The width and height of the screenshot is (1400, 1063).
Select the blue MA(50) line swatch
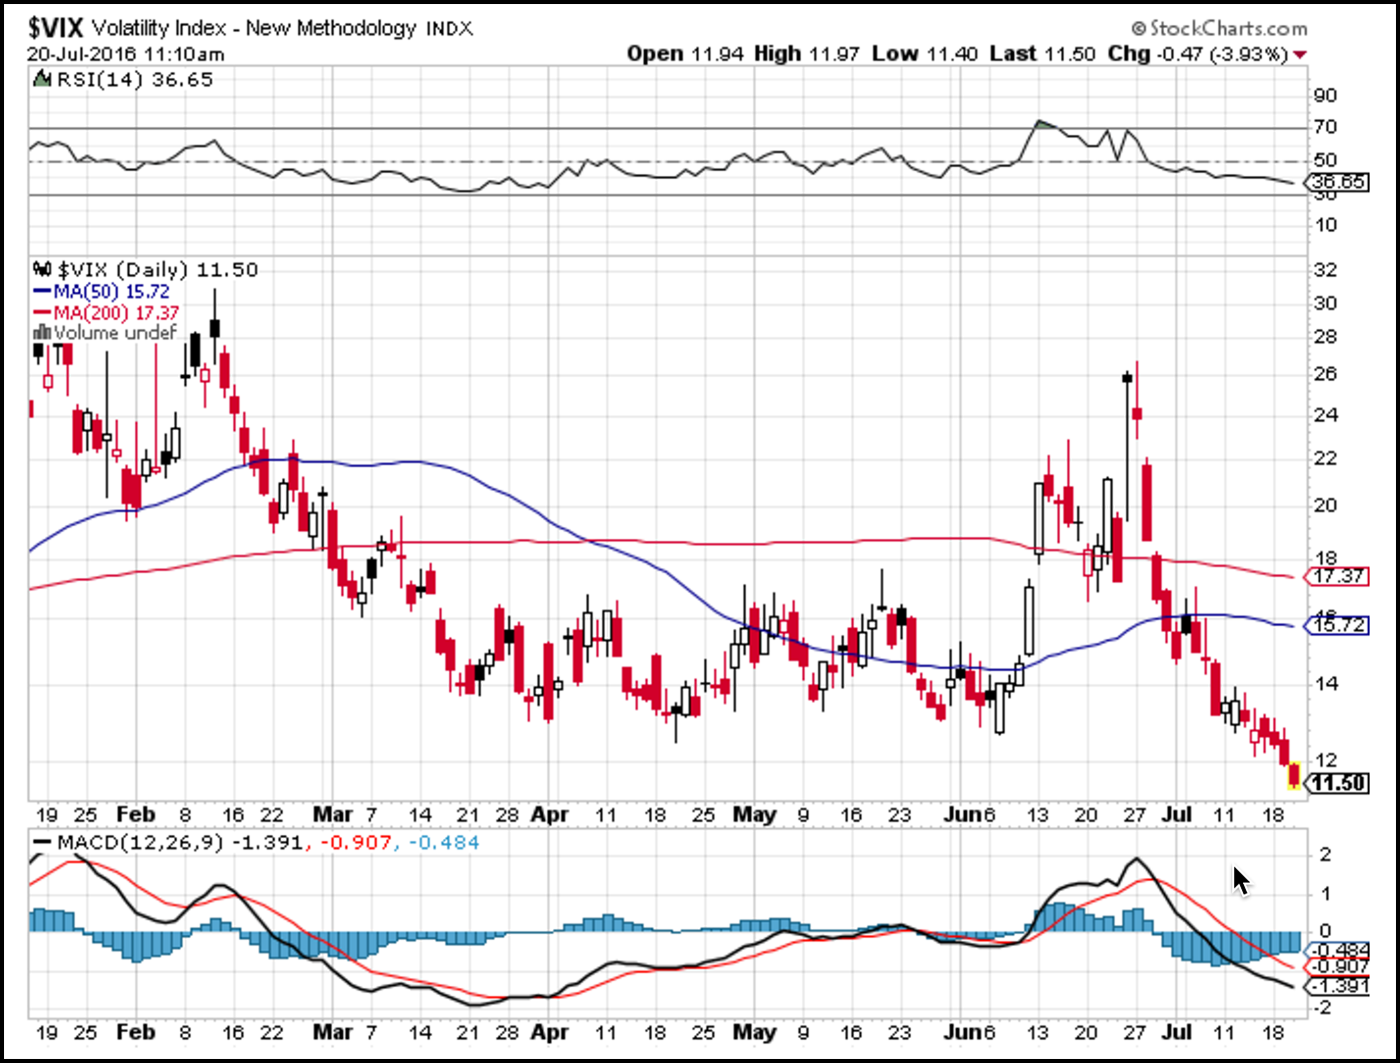[41, 292]
